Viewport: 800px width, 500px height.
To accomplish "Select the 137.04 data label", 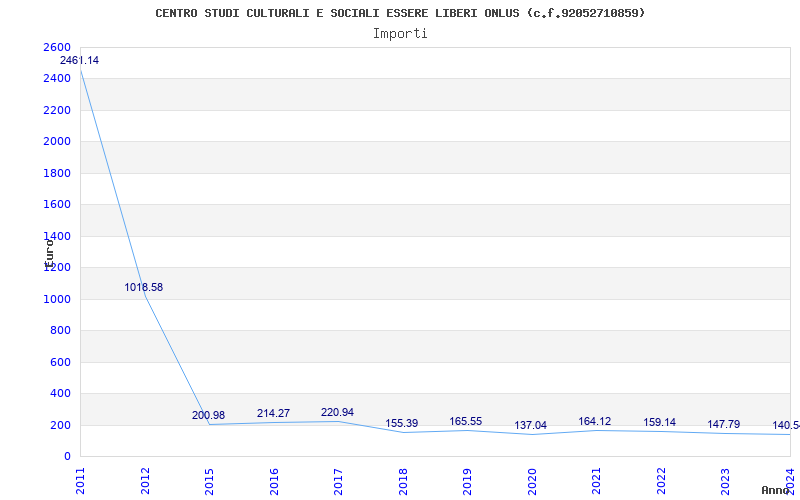I will 530,426.
